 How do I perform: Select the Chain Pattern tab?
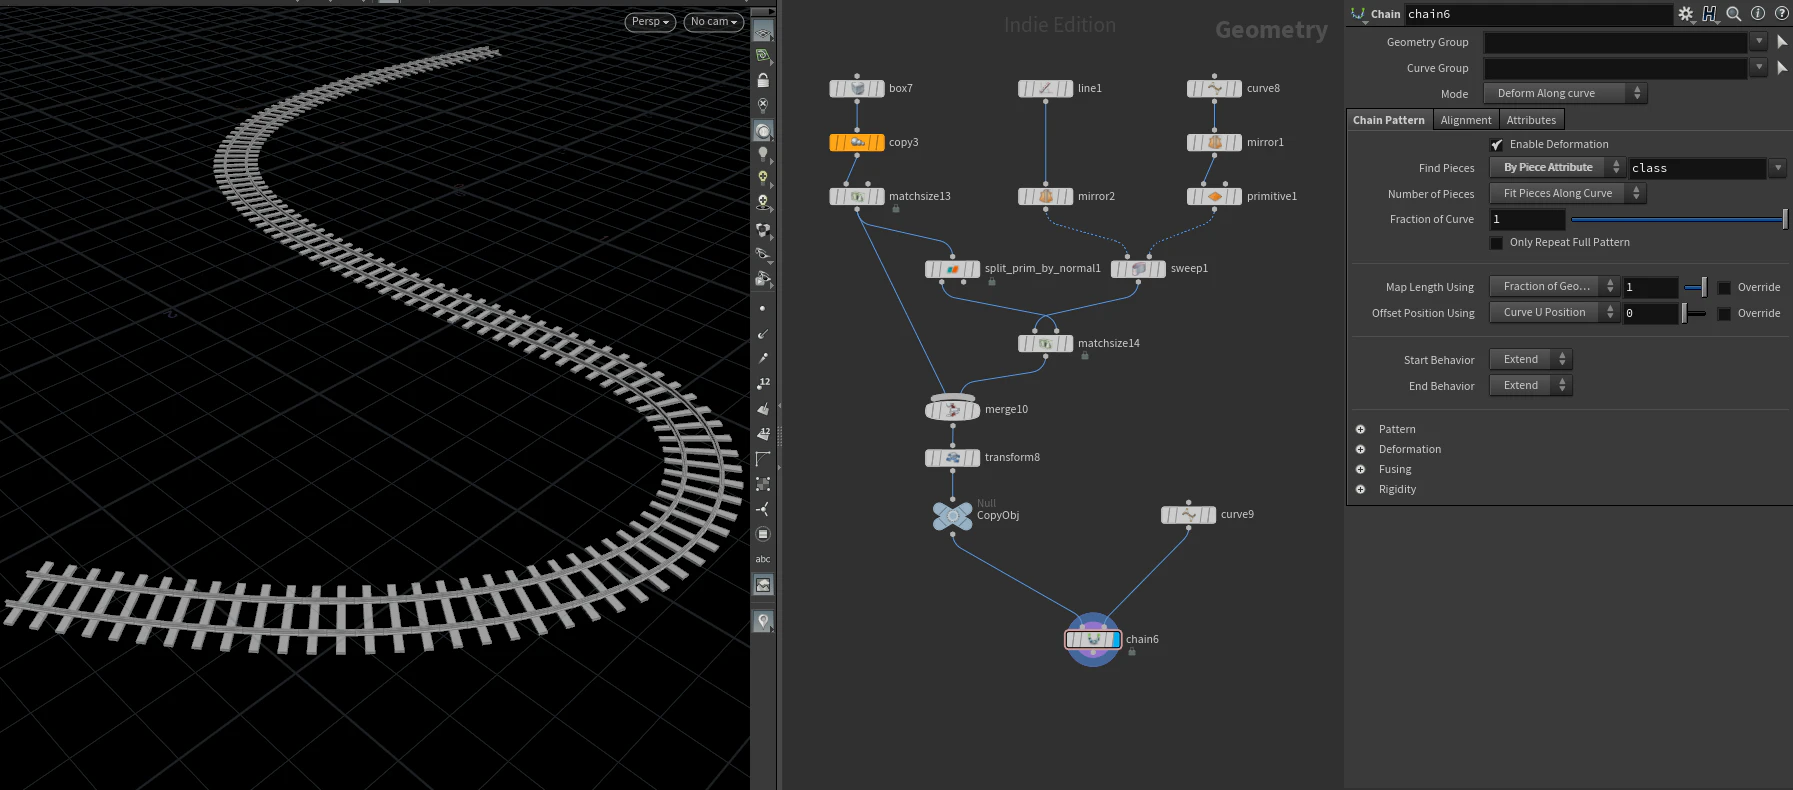click(x=1389, y=120)
